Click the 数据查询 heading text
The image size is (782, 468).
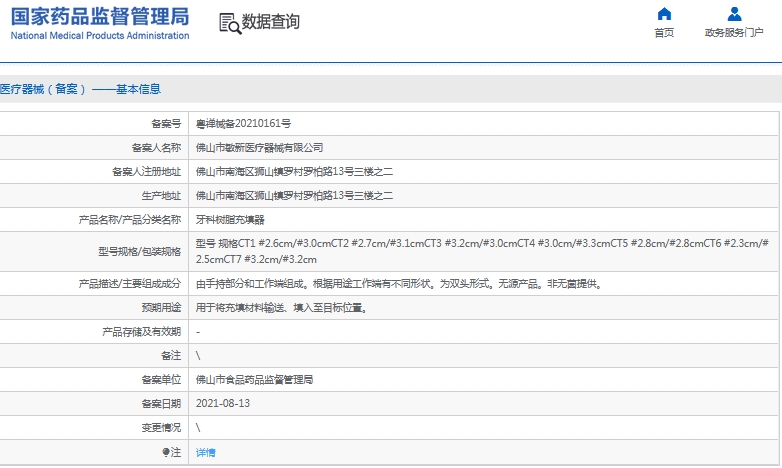pos(270,22)
